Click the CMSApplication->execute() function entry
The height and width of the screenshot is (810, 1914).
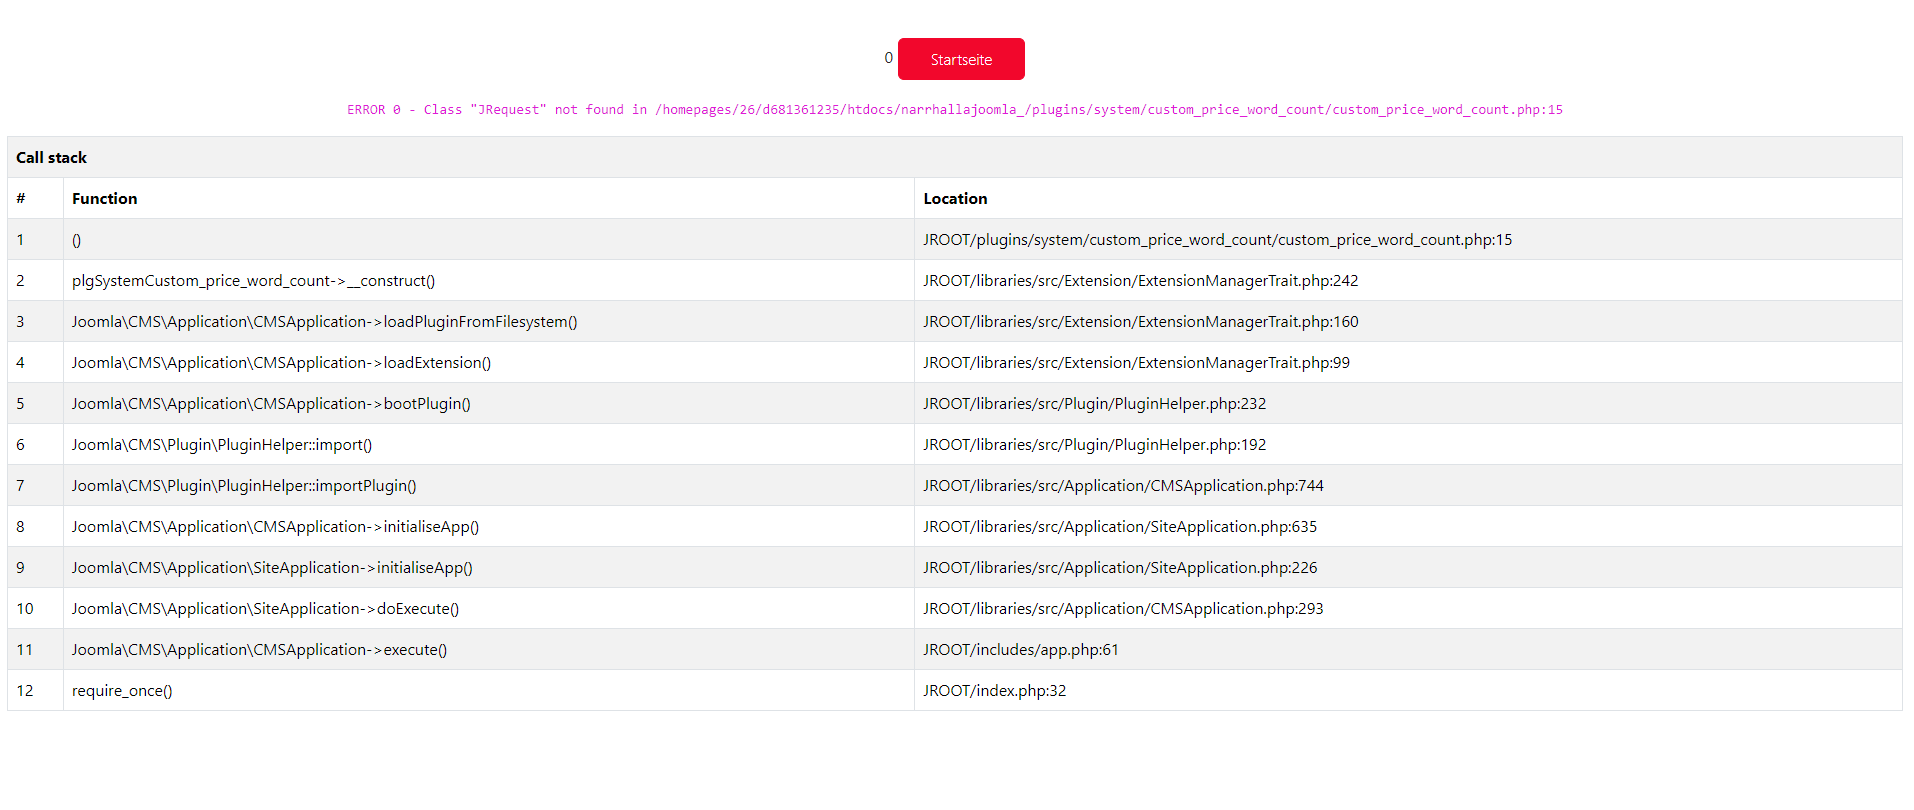(x=259, y=650)
